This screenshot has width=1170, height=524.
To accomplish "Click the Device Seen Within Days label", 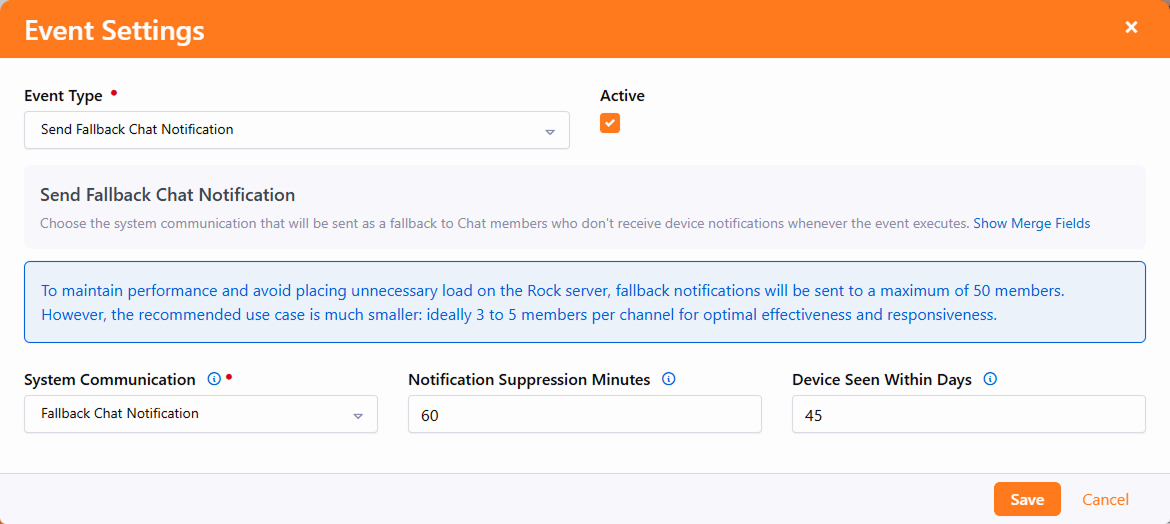I will click(881, 380).
